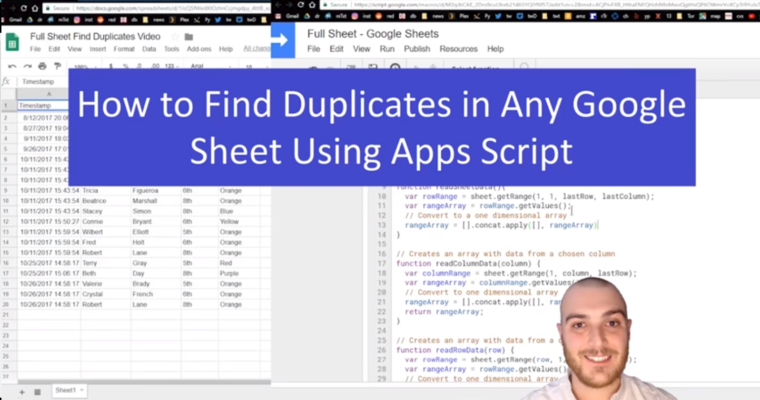Open the Help menu in Apps Script
Image resolution: width=760 pixels, height=400 pixels.
click(495, 49)
